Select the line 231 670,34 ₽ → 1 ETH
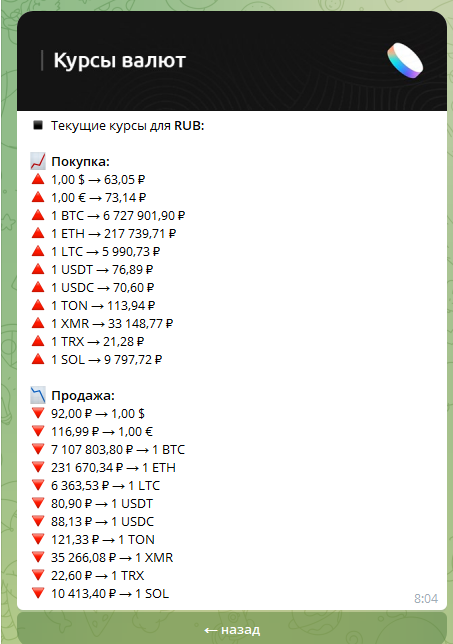Viewport: 453px width, 644px height. pos(113,467)
